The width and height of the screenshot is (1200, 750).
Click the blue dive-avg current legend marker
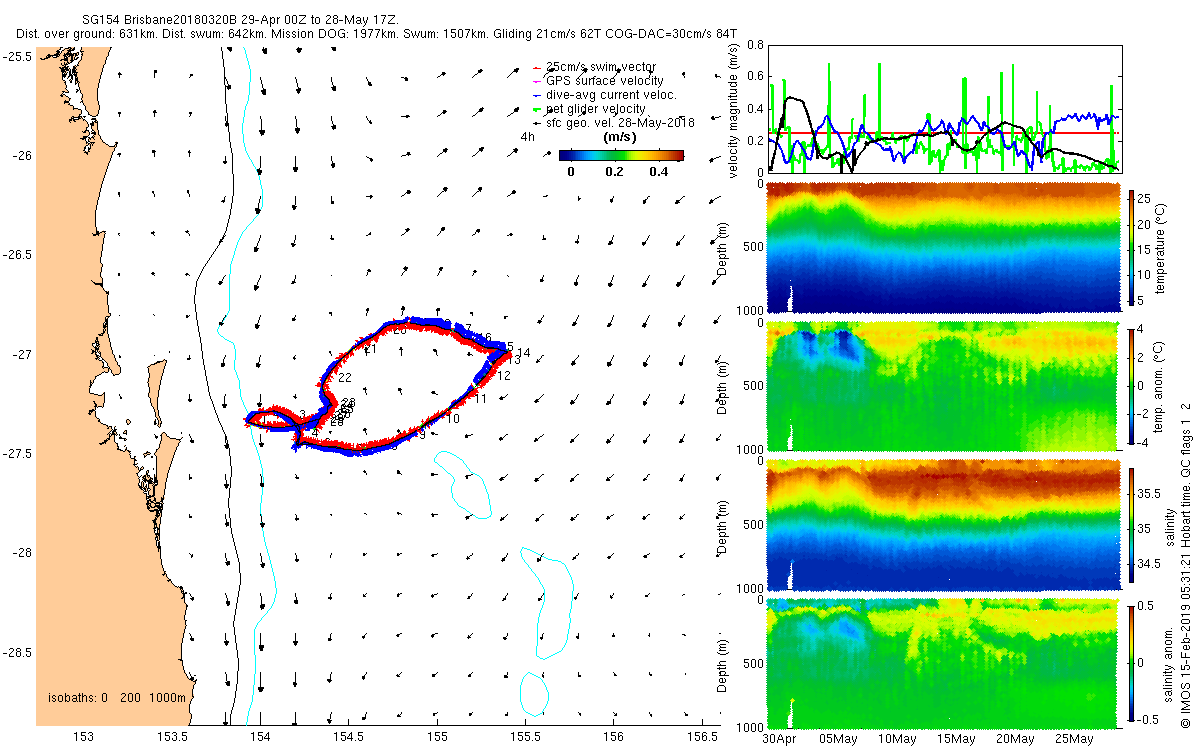(x=537, y=94)
